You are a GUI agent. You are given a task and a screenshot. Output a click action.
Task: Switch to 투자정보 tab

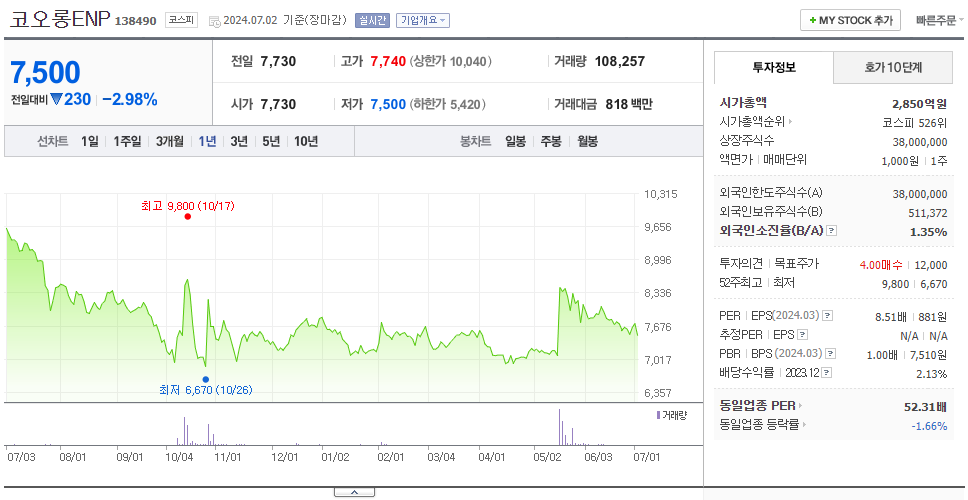774,67
